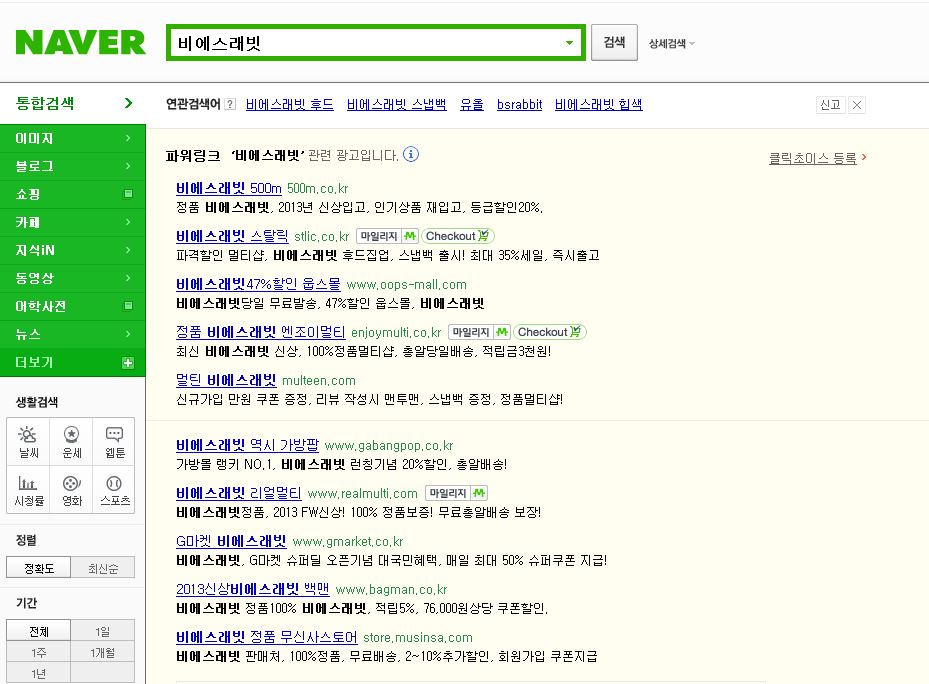This screenshot has width=929, height=684.
Task: Open the 비에스래빗 스탈릭 ad link
Action: click(232, 236)
